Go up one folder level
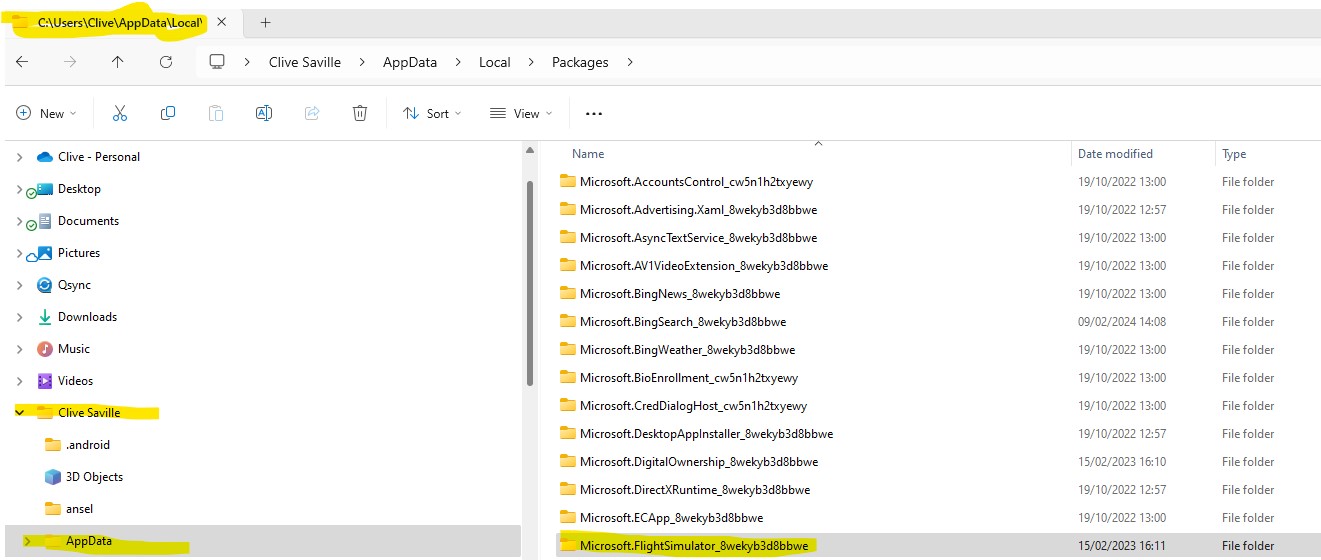 point(118,62)
